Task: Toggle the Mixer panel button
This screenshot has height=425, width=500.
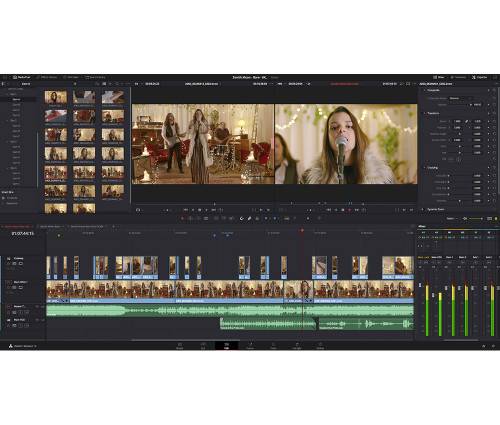Action: (x=440, y=77)
